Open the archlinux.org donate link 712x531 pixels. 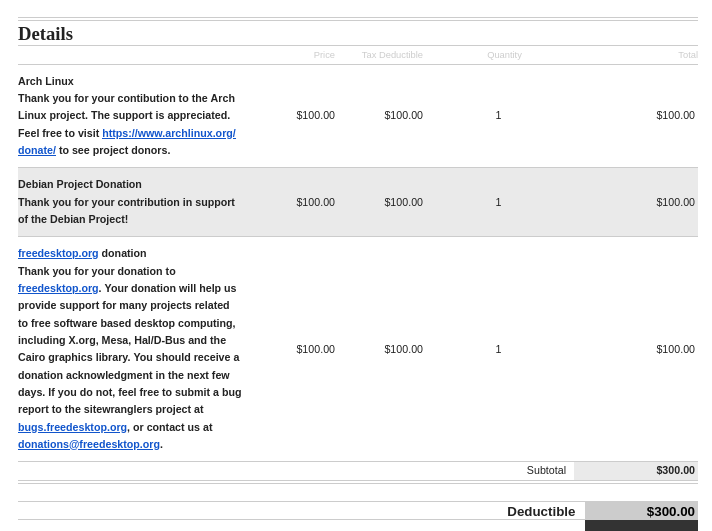click(169, 133)
